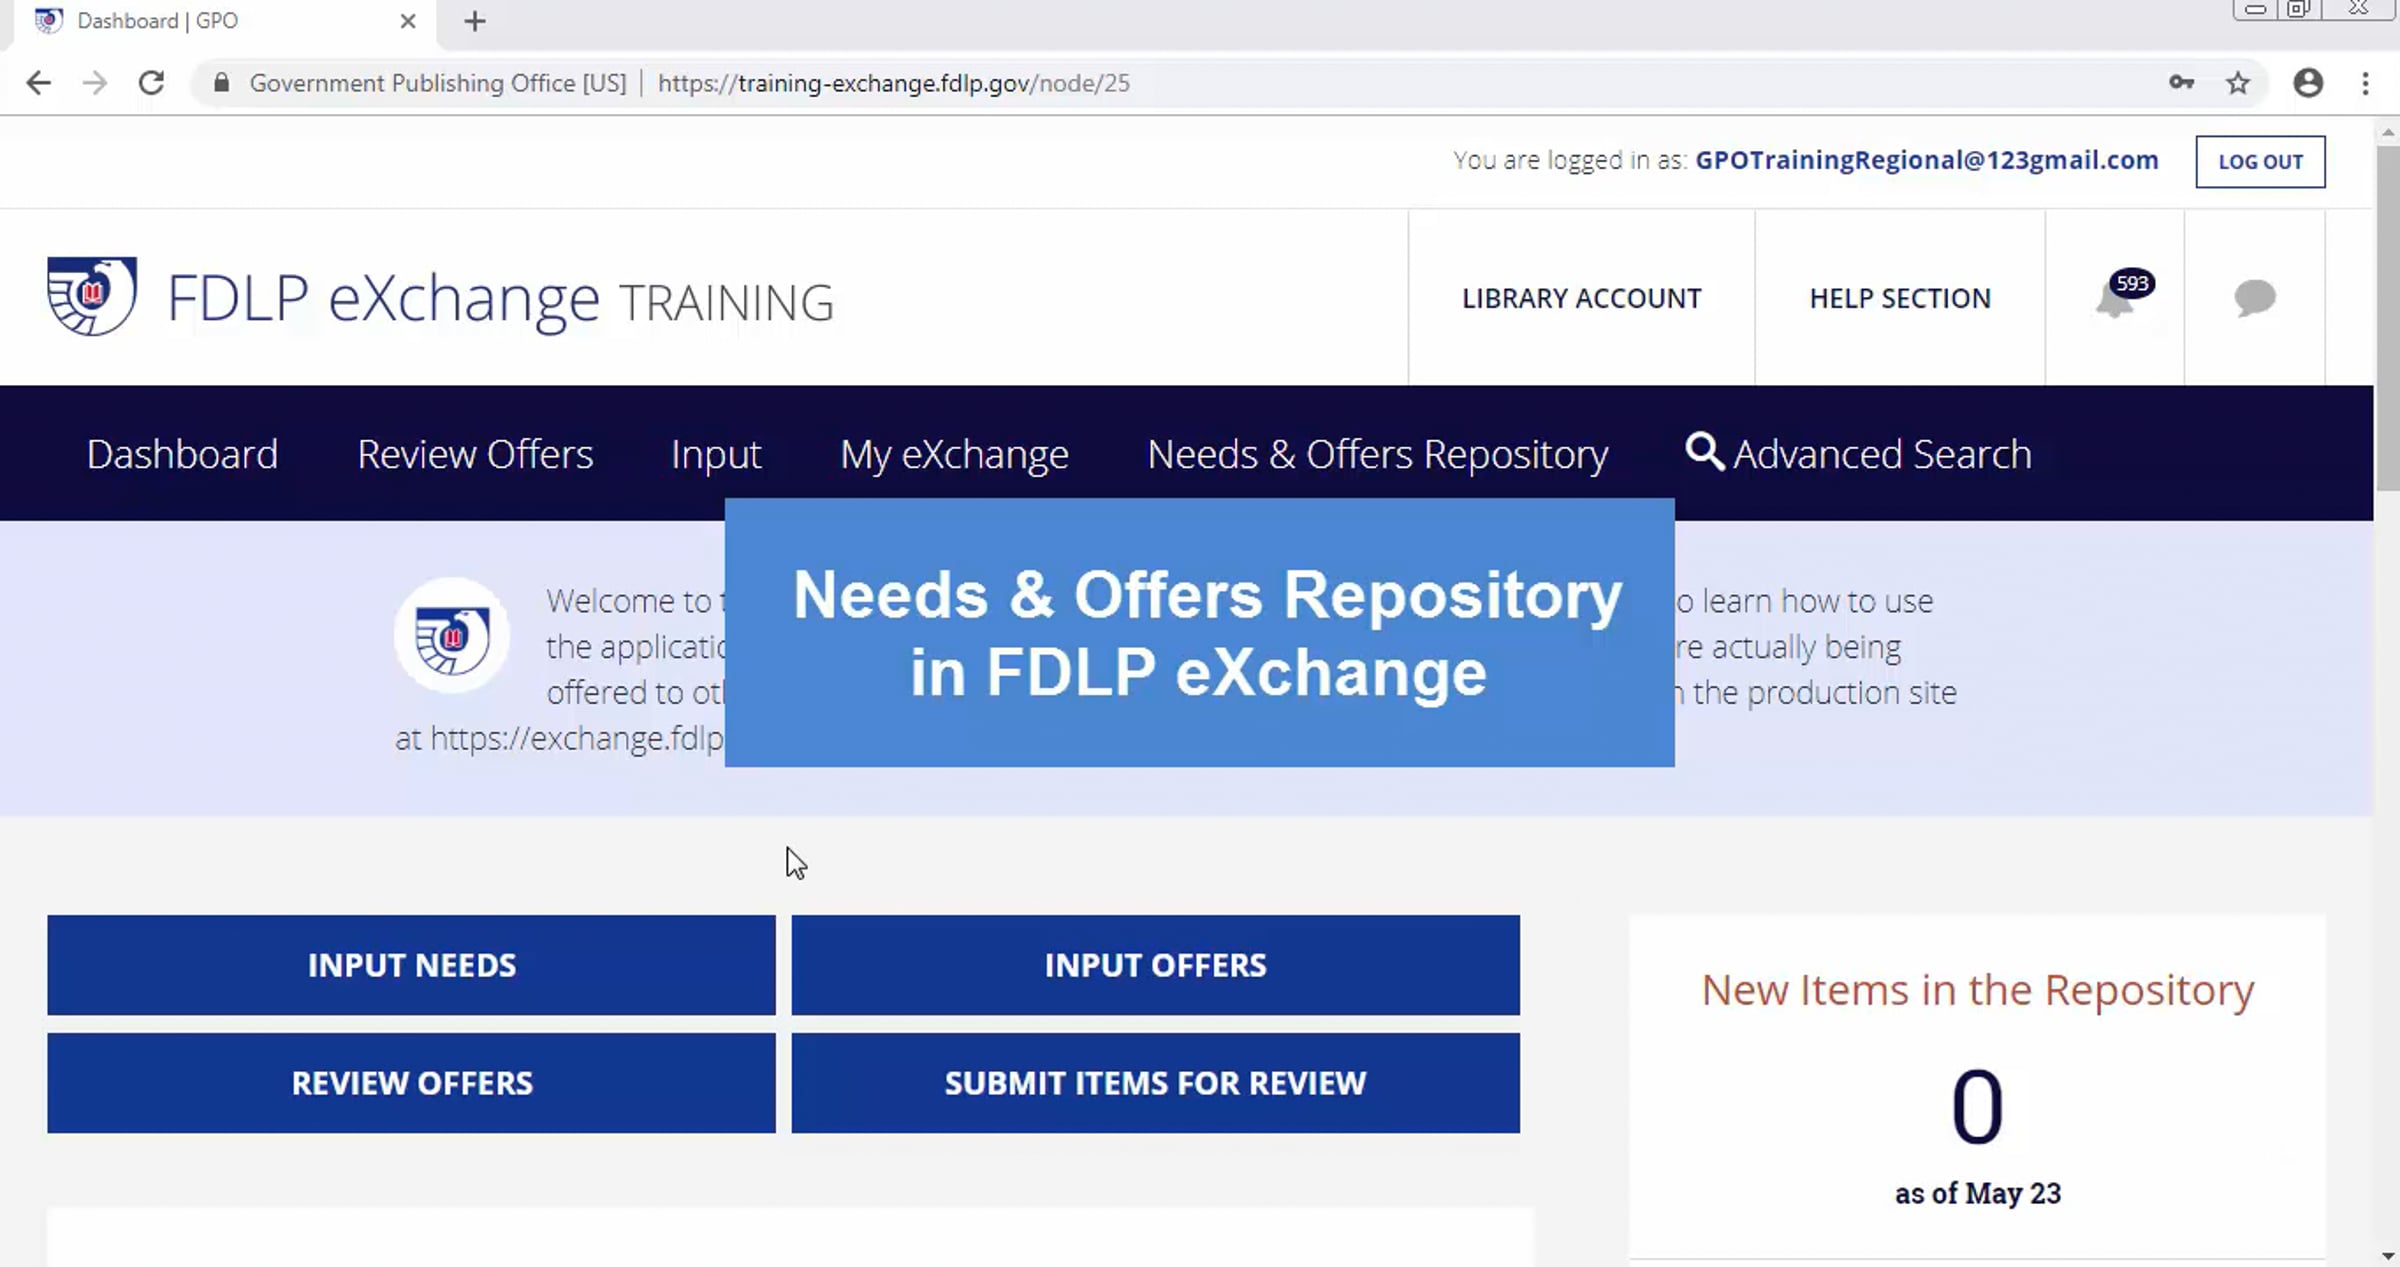Viewport: 2400px width, 1267px height.
Task: Open a new browser tab
Action: [x=475, y=21]
